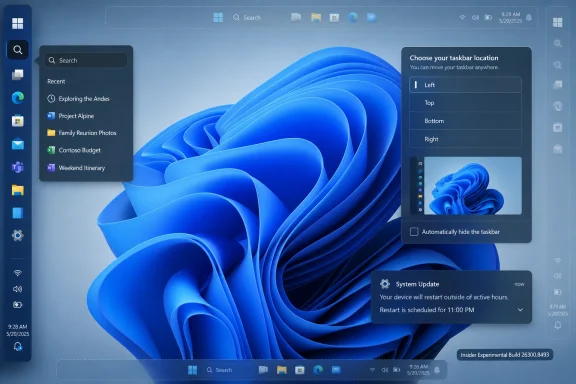Click the volume icon on the top taskbar

pos(475,17)
